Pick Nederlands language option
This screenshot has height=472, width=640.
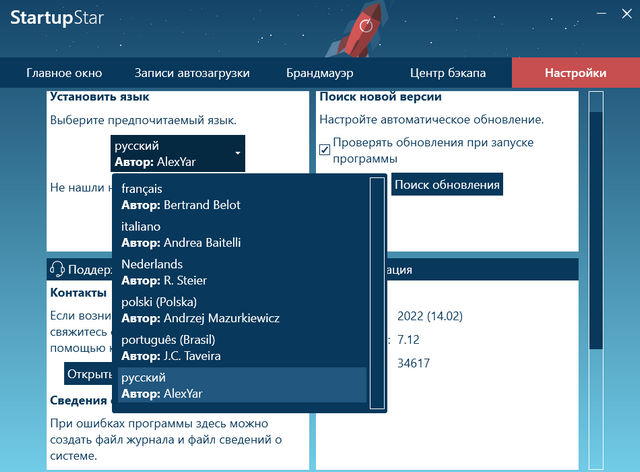click(x=240, y=272)
